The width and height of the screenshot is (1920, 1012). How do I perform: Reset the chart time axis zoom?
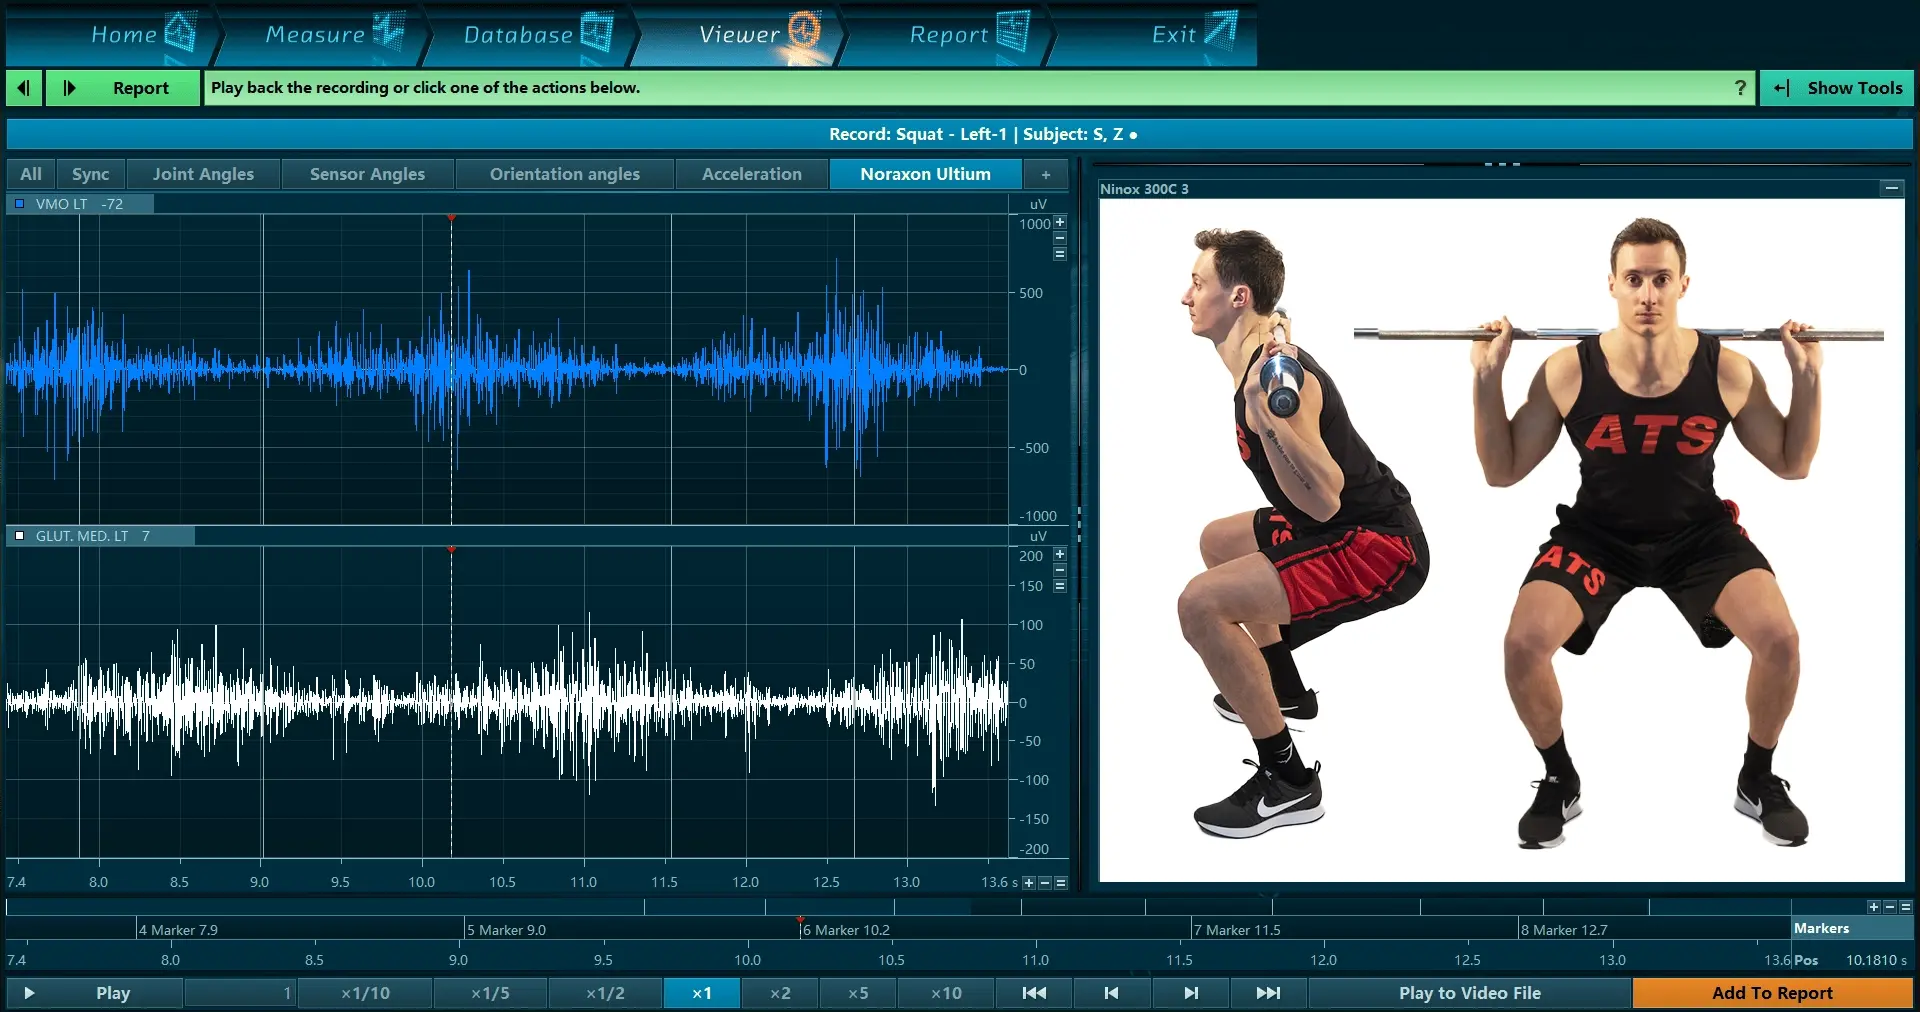click(x=1061, y=883)
